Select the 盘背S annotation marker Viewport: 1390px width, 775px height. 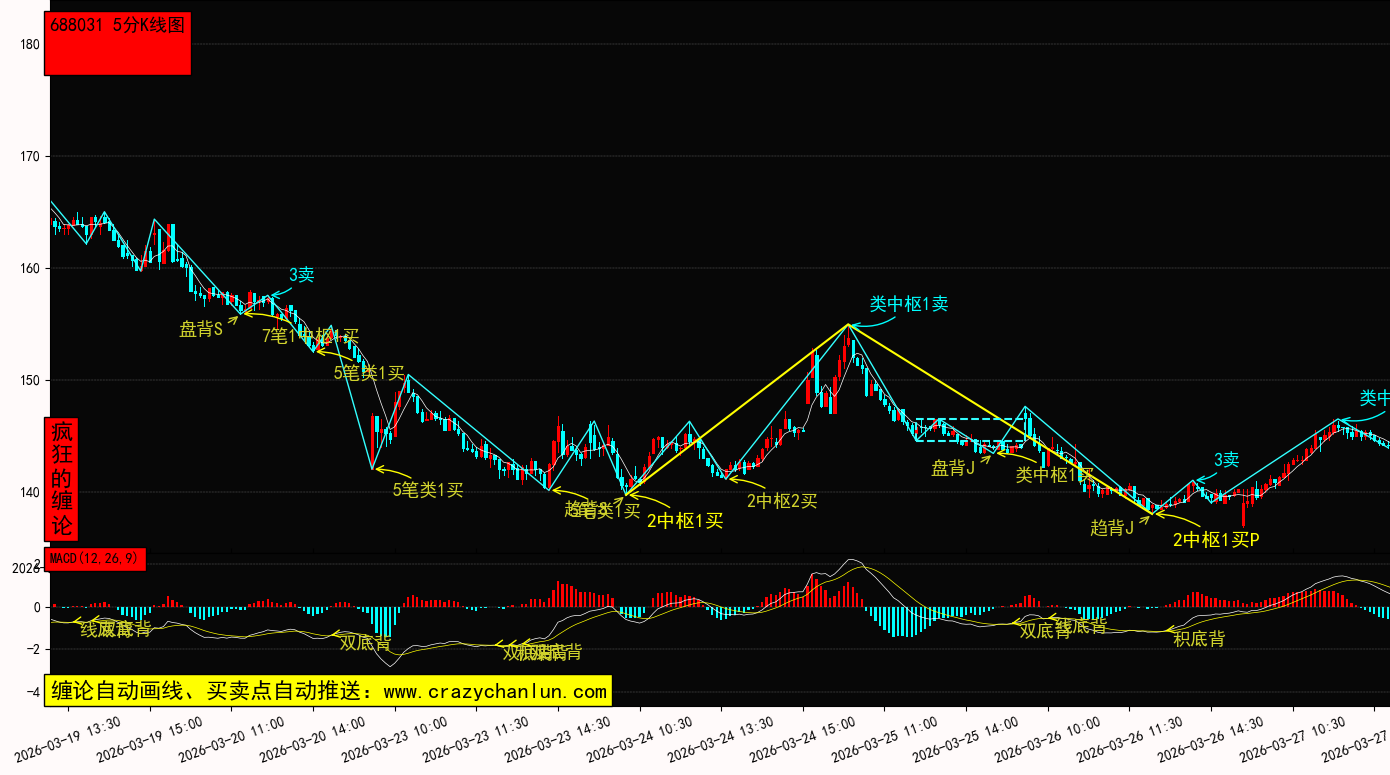[x=201, y=329]
